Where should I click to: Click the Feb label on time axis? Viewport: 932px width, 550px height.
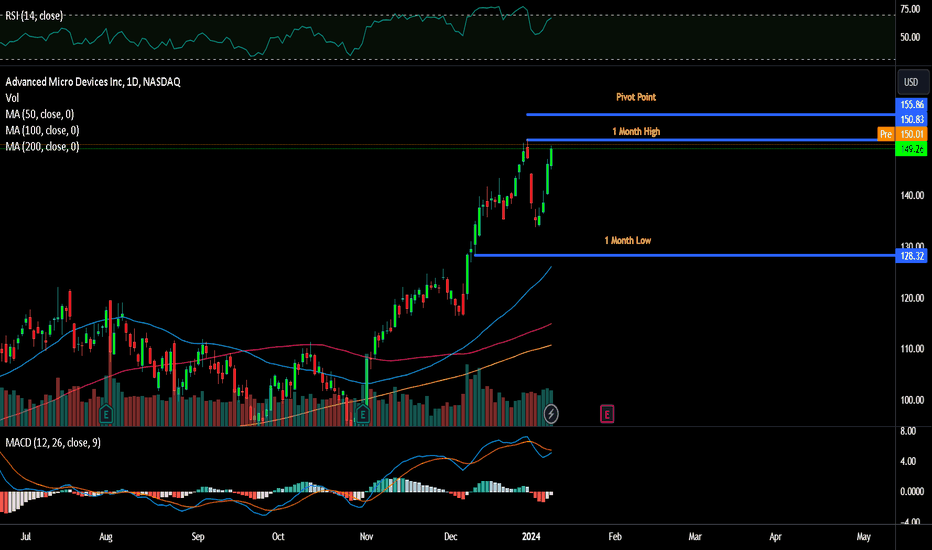coord(615,536)
